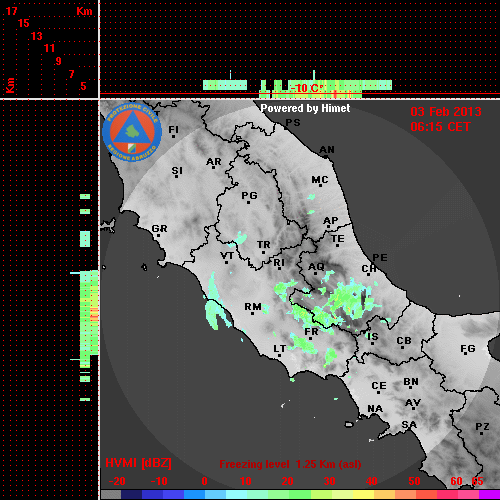Click the GR city marker
Viewport: 500px width, 500px height.
tap(159, 230)
